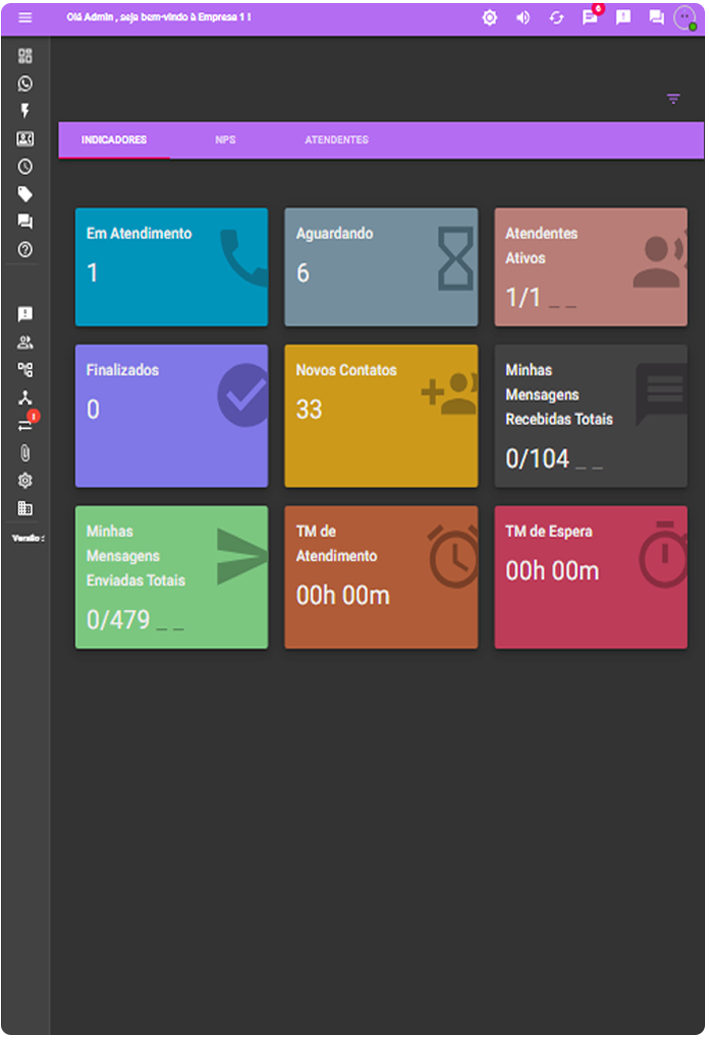This screenshot has width=709, height=1040.
Task: Click the refresh sync icon in top bar
Action: point(556,18)
